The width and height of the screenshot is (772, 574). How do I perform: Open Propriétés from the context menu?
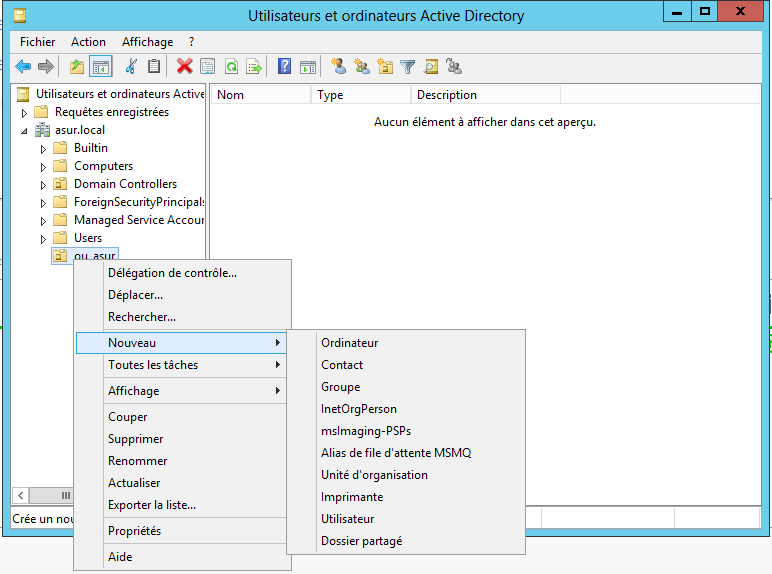(x=181, y=531)
